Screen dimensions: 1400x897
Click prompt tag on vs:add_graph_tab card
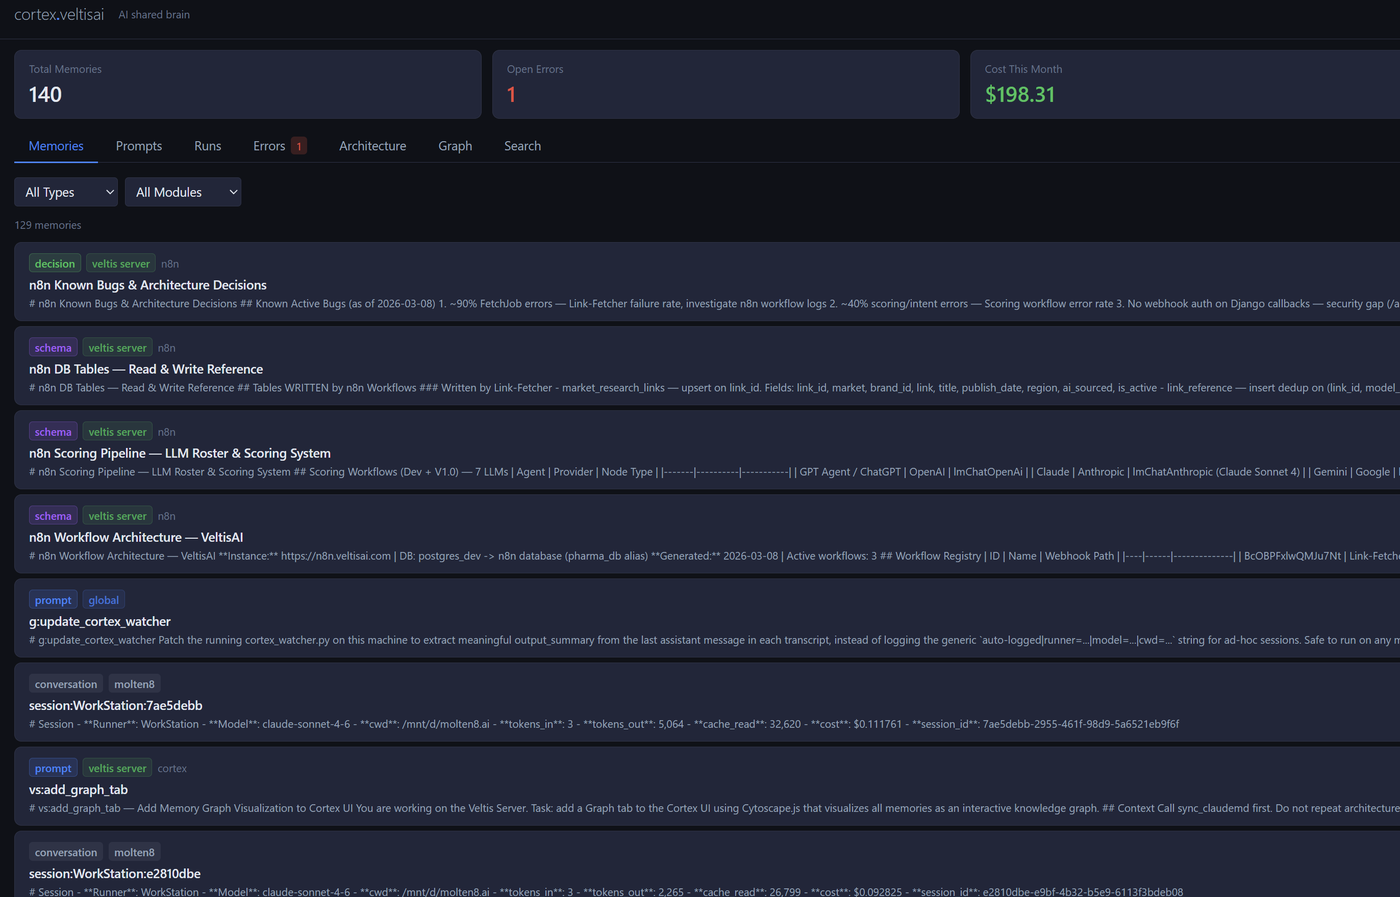coord(53,768)
